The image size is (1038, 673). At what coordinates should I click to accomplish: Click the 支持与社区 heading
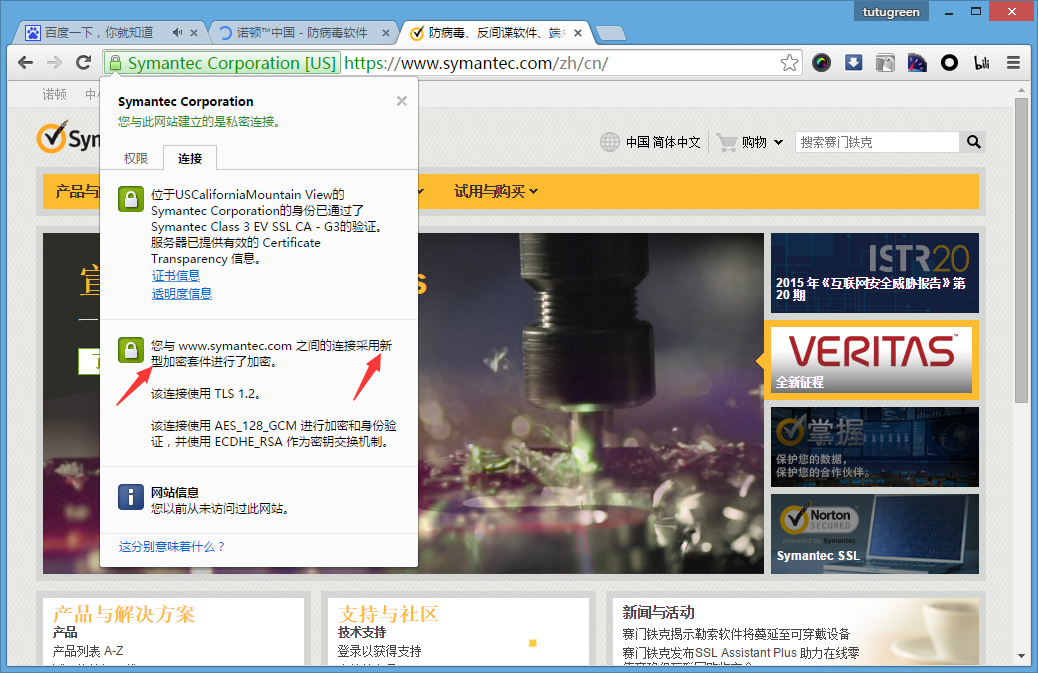tap(388, 613)
